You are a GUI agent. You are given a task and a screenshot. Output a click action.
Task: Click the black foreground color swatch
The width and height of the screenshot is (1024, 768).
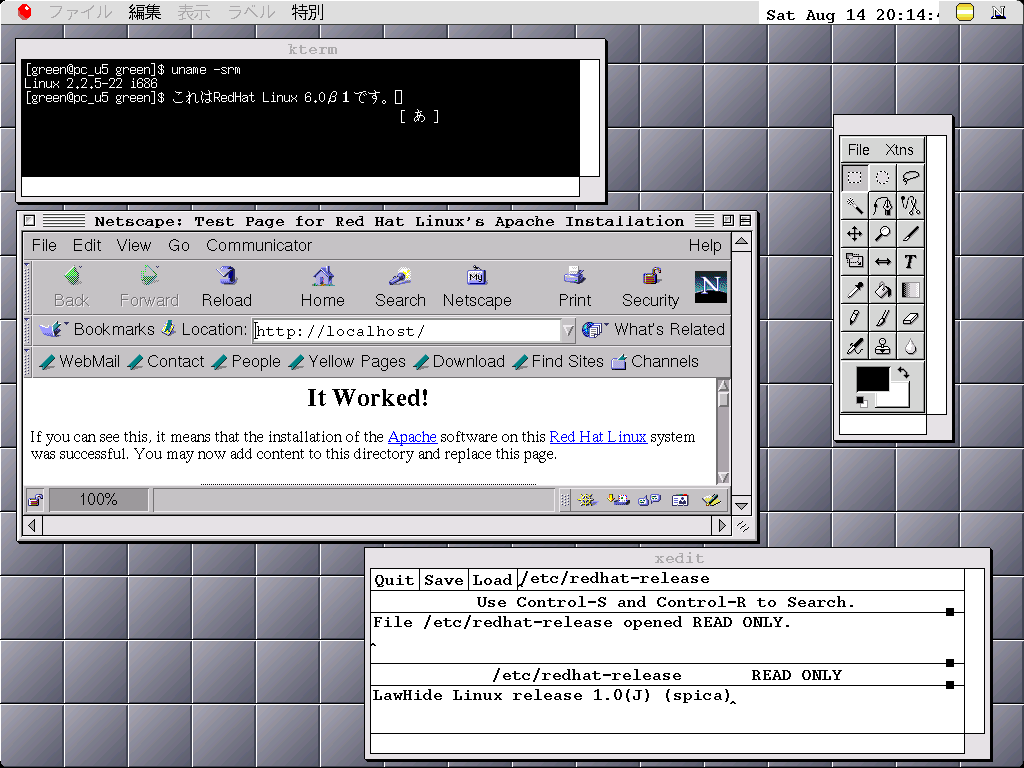[872, 379]
